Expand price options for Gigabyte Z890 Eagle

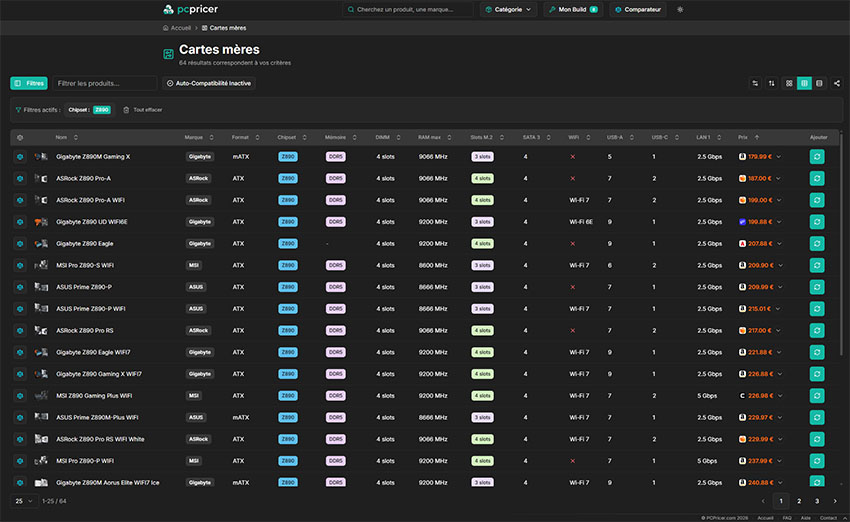click(x=779, y=243)
